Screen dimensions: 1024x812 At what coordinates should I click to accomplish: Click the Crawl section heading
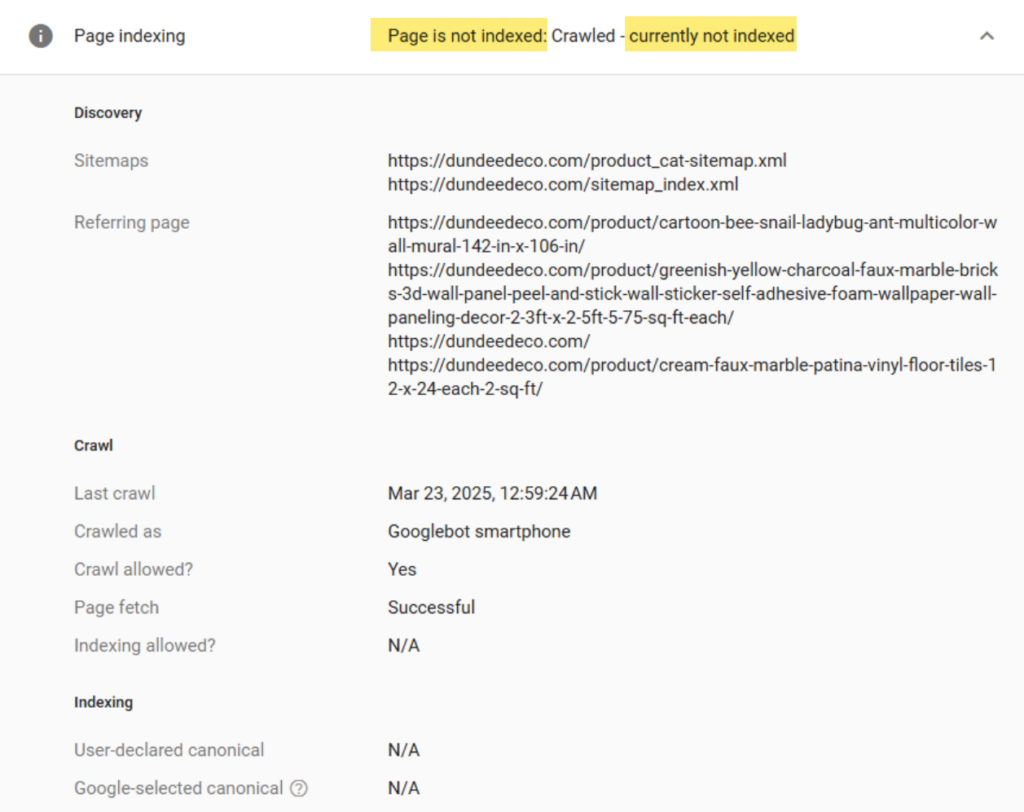pyautogui.click(x=93, y=446)
